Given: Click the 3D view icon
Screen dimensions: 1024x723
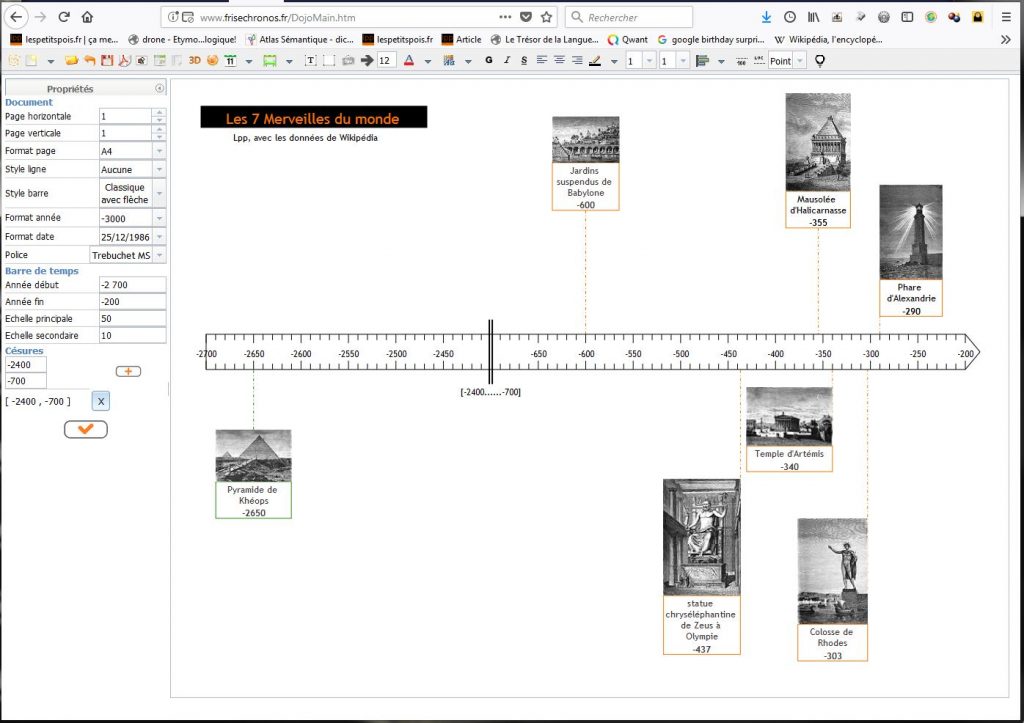Looking at the screenshot, I should [195, 61].
